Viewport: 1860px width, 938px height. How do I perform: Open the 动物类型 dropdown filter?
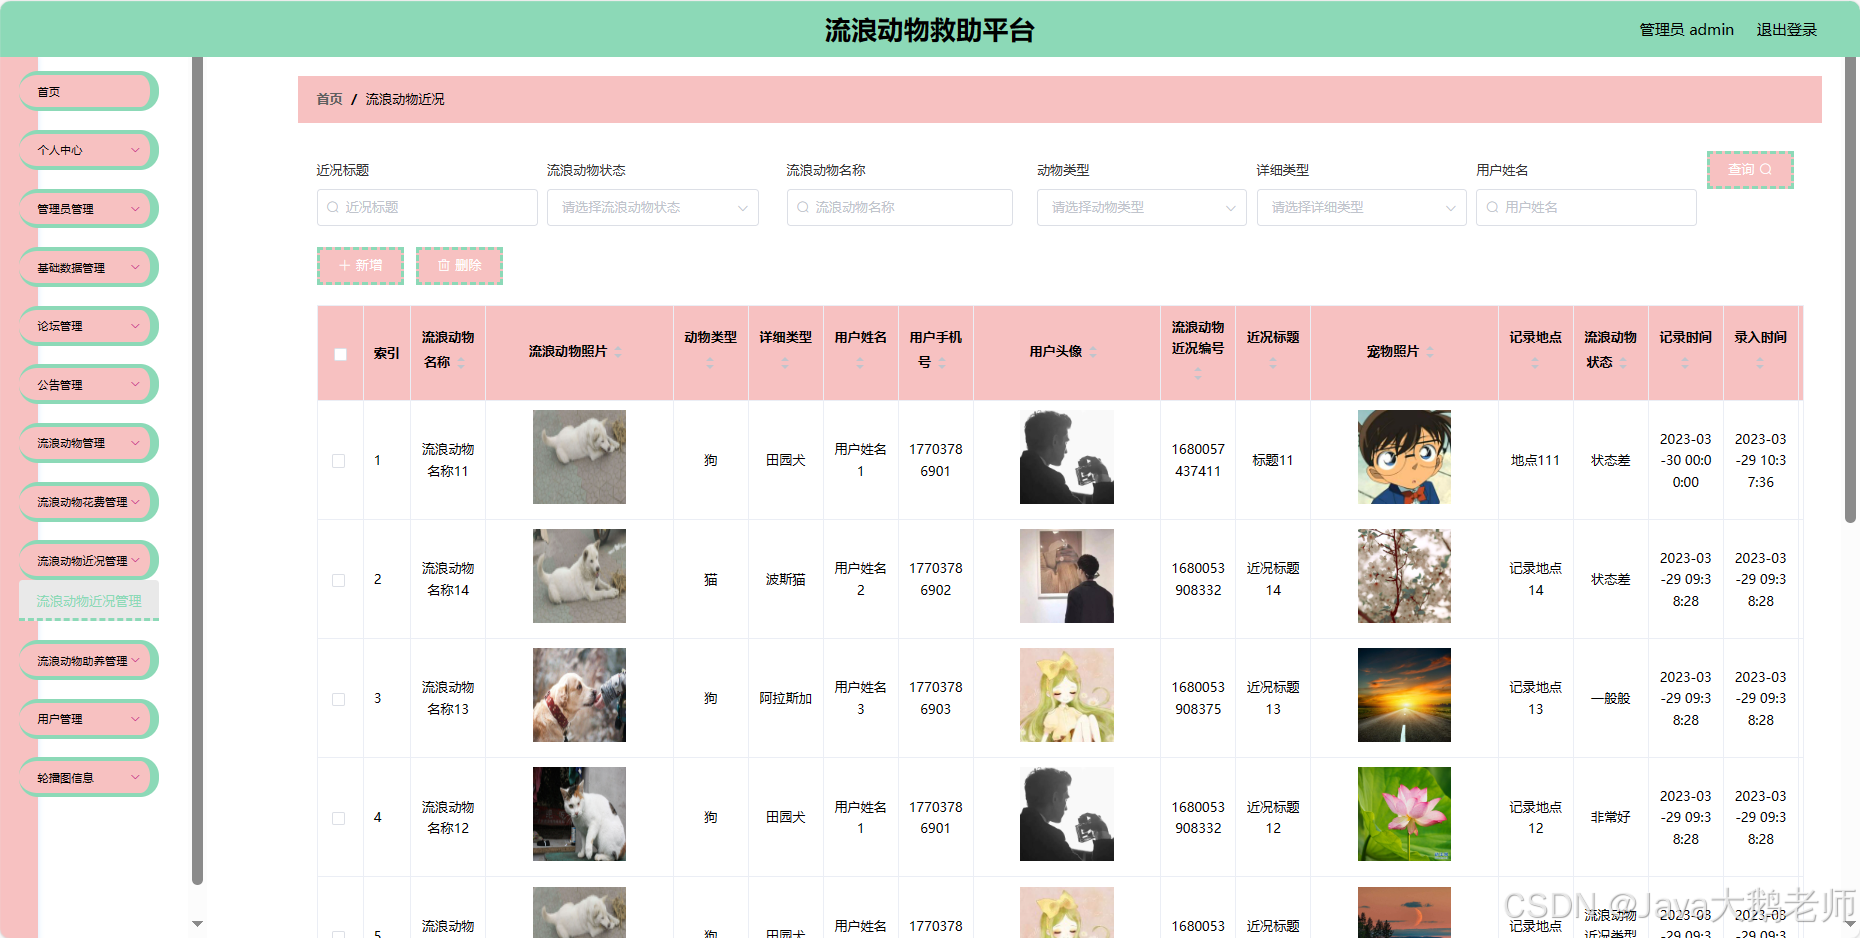tap(1141, 208)
